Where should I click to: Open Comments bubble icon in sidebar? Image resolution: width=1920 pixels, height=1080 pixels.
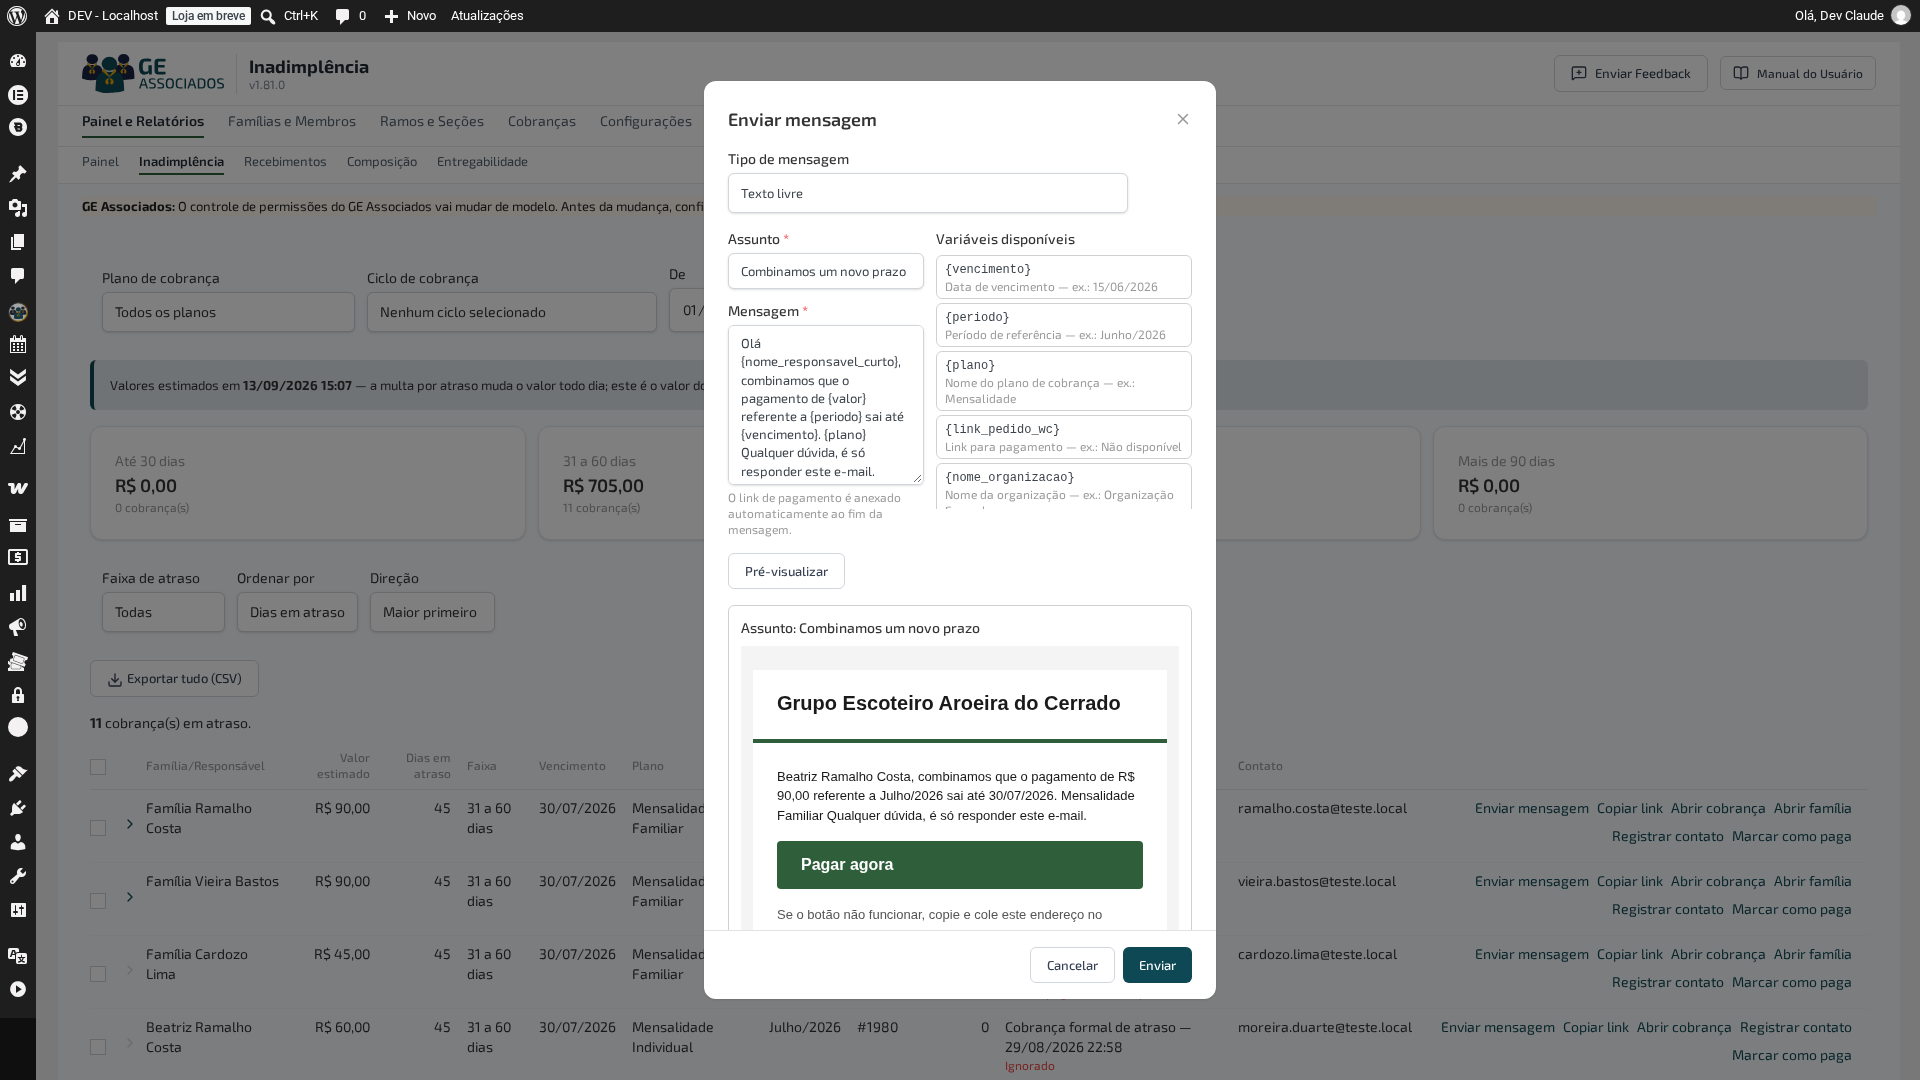[x=18, y=276]
